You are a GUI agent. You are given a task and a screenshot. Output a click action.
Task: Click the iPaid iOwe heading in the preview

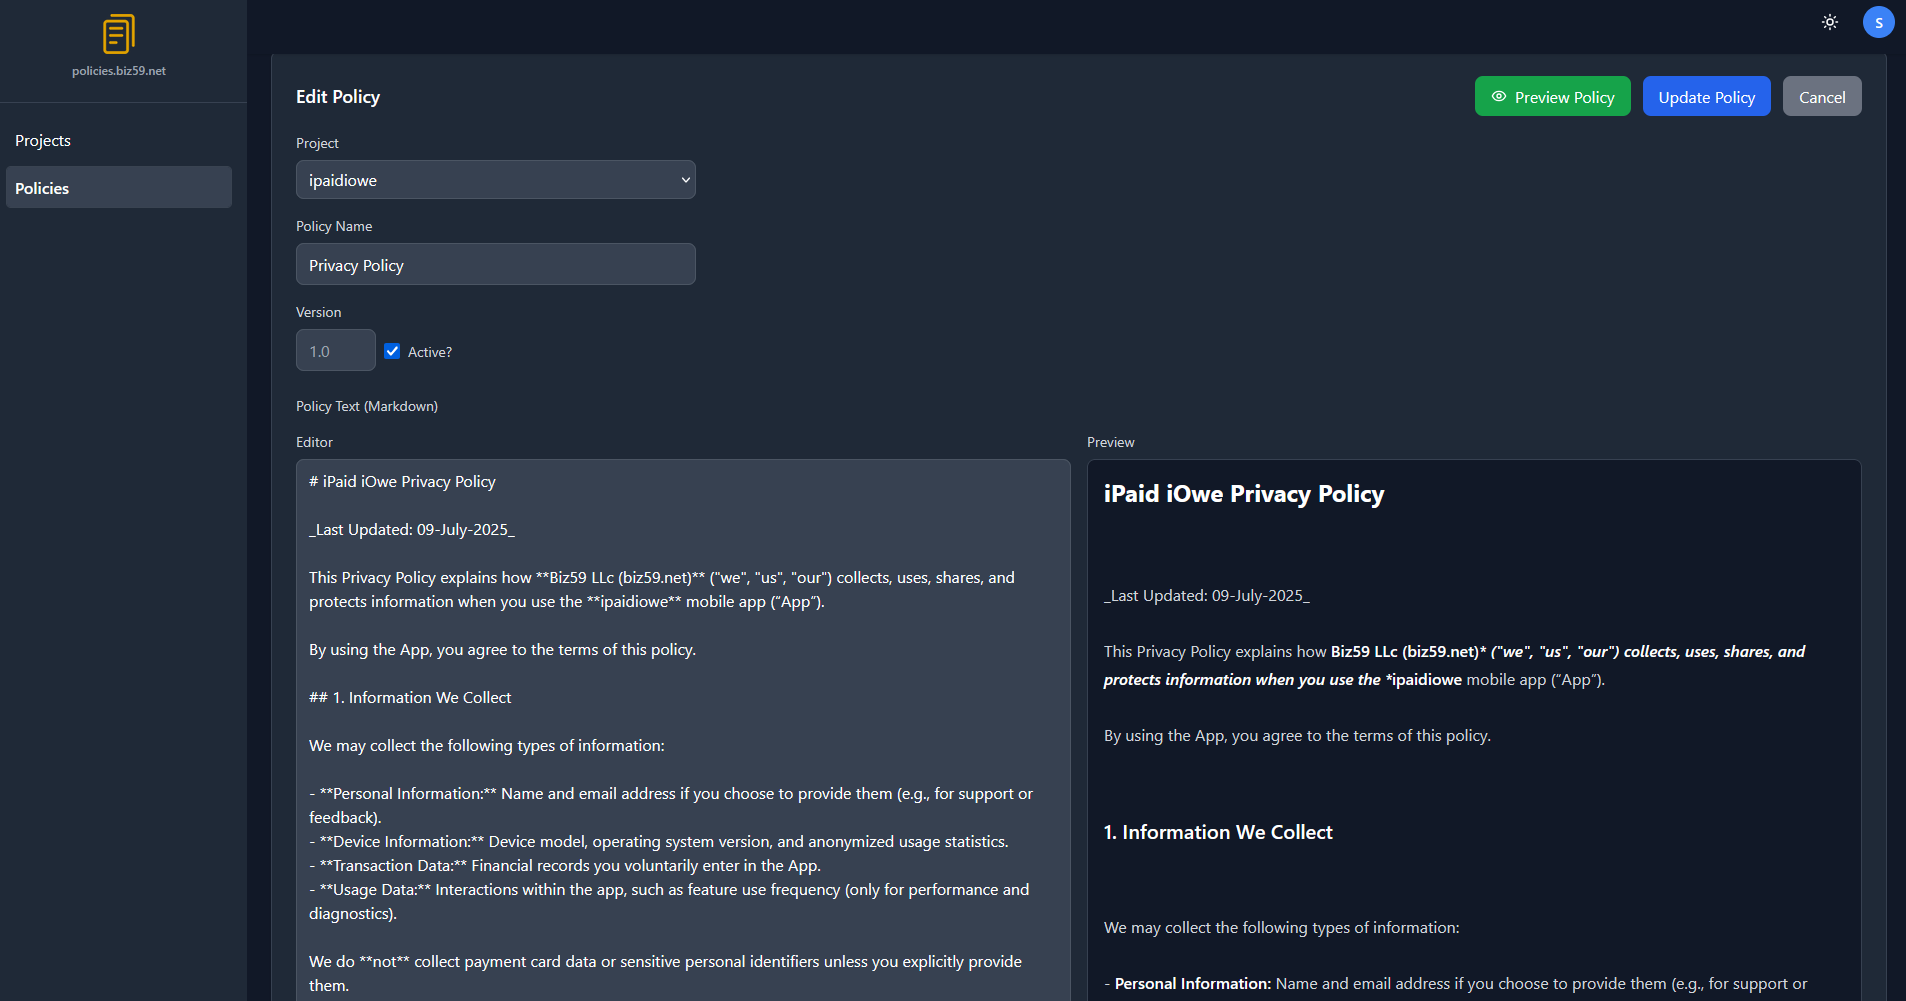click(1243, 493)
